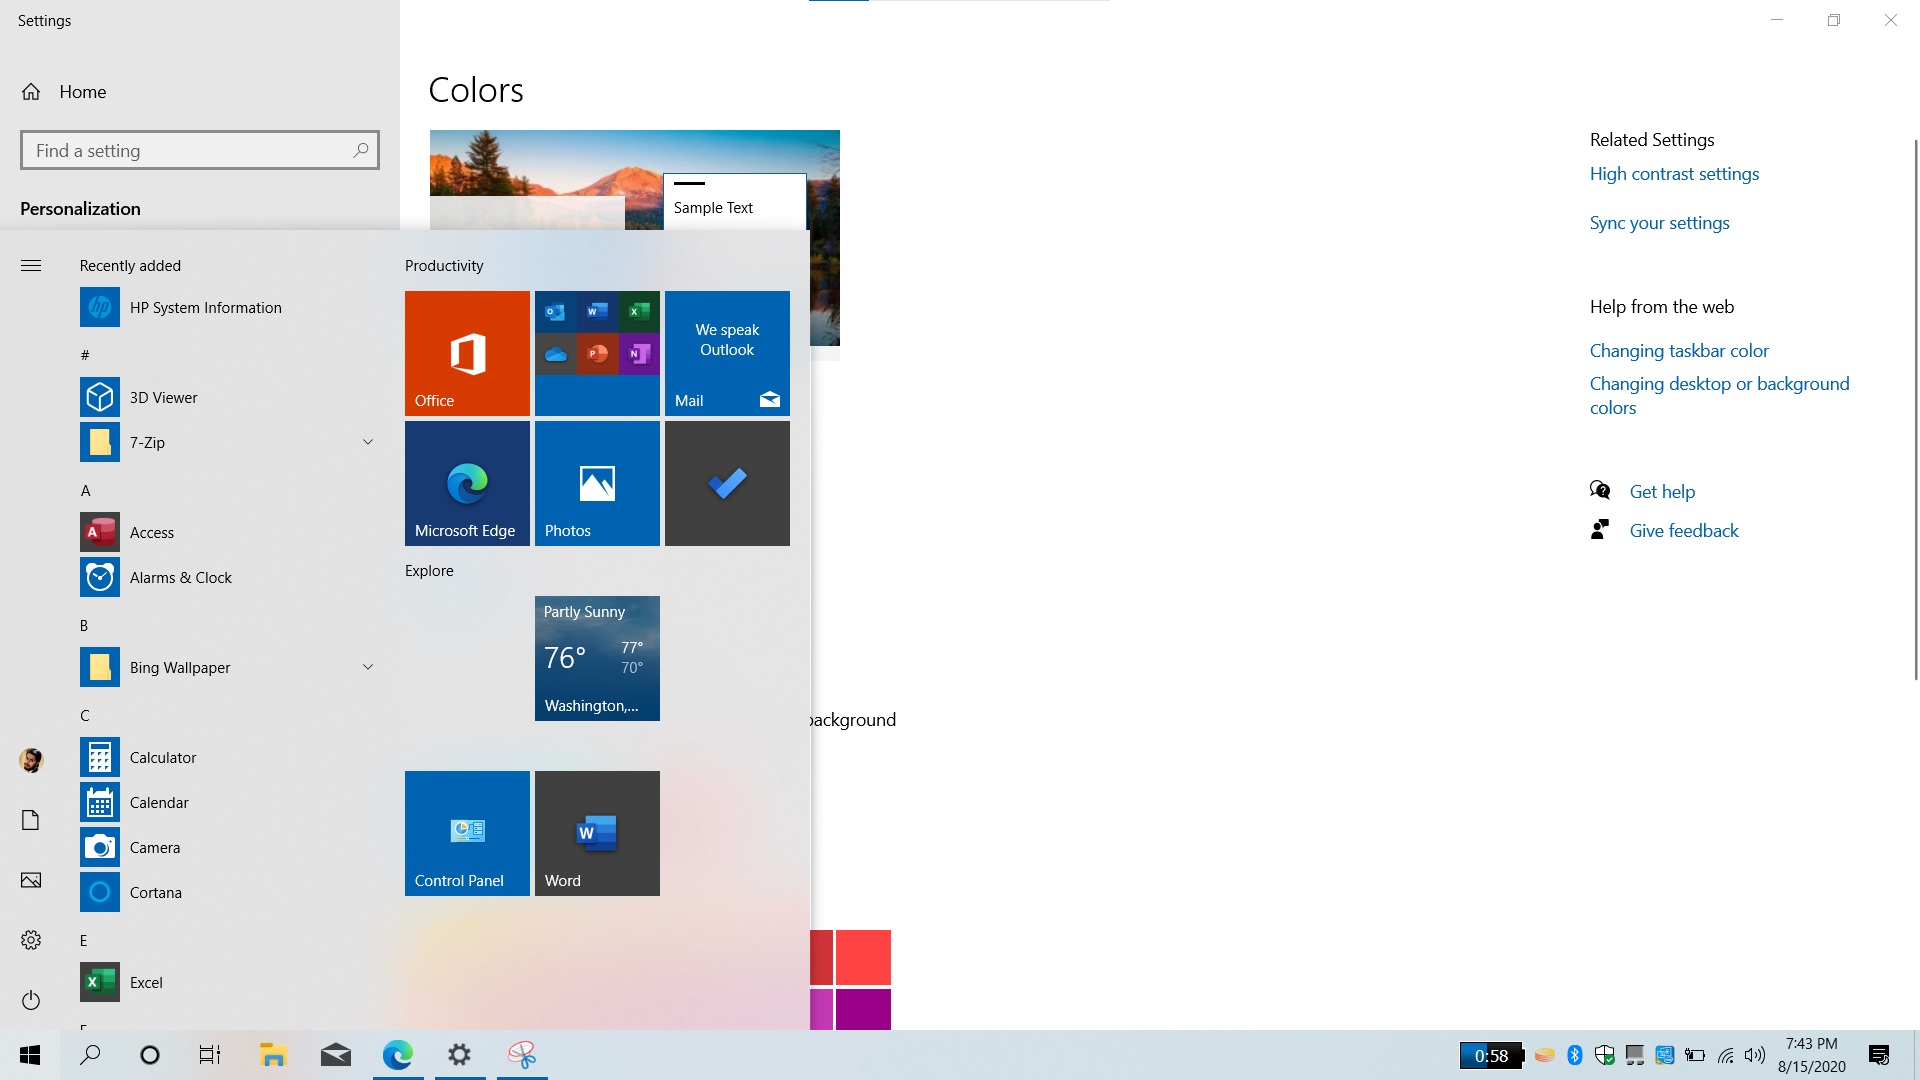
Task: Click the Get help link
Action: point(1662,492)
